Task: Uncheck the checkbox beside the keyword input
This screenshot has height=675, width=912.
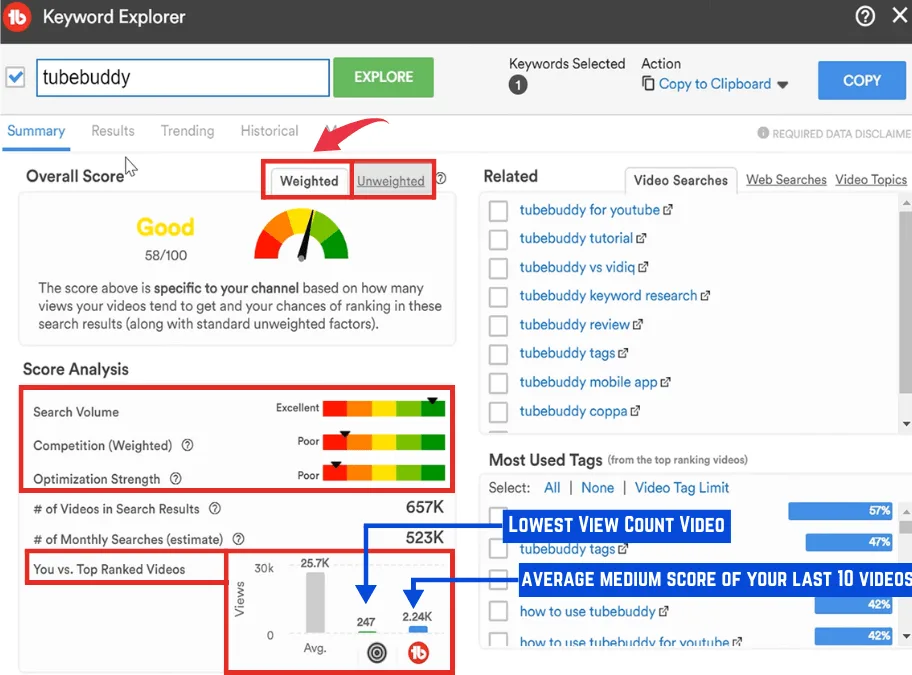Action: point(15,77)
